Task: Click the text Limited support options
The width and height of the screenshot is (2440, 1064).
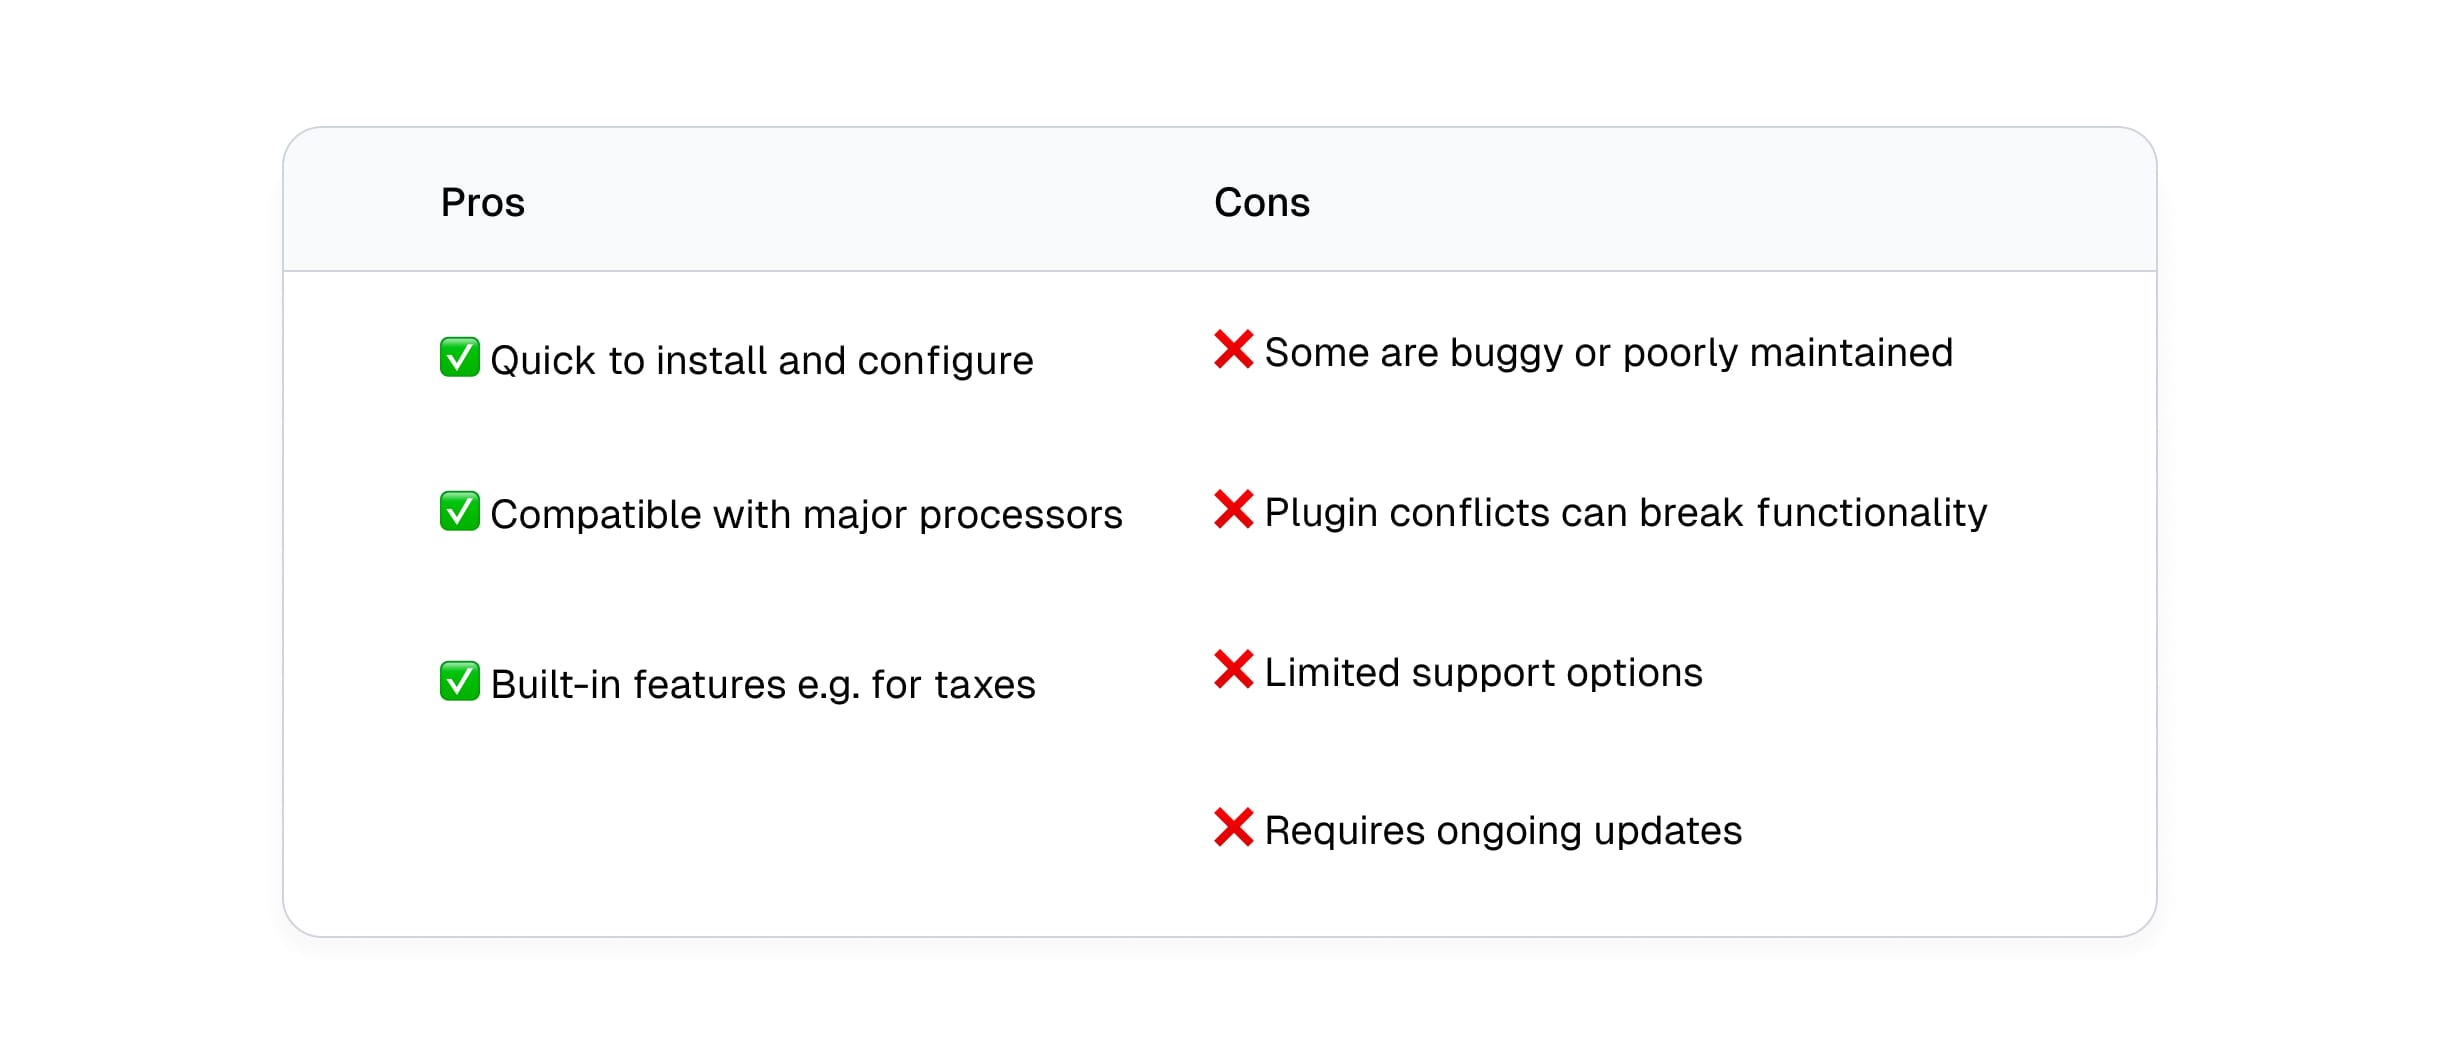Action: pyautogui.click(x=1484, y=673)
